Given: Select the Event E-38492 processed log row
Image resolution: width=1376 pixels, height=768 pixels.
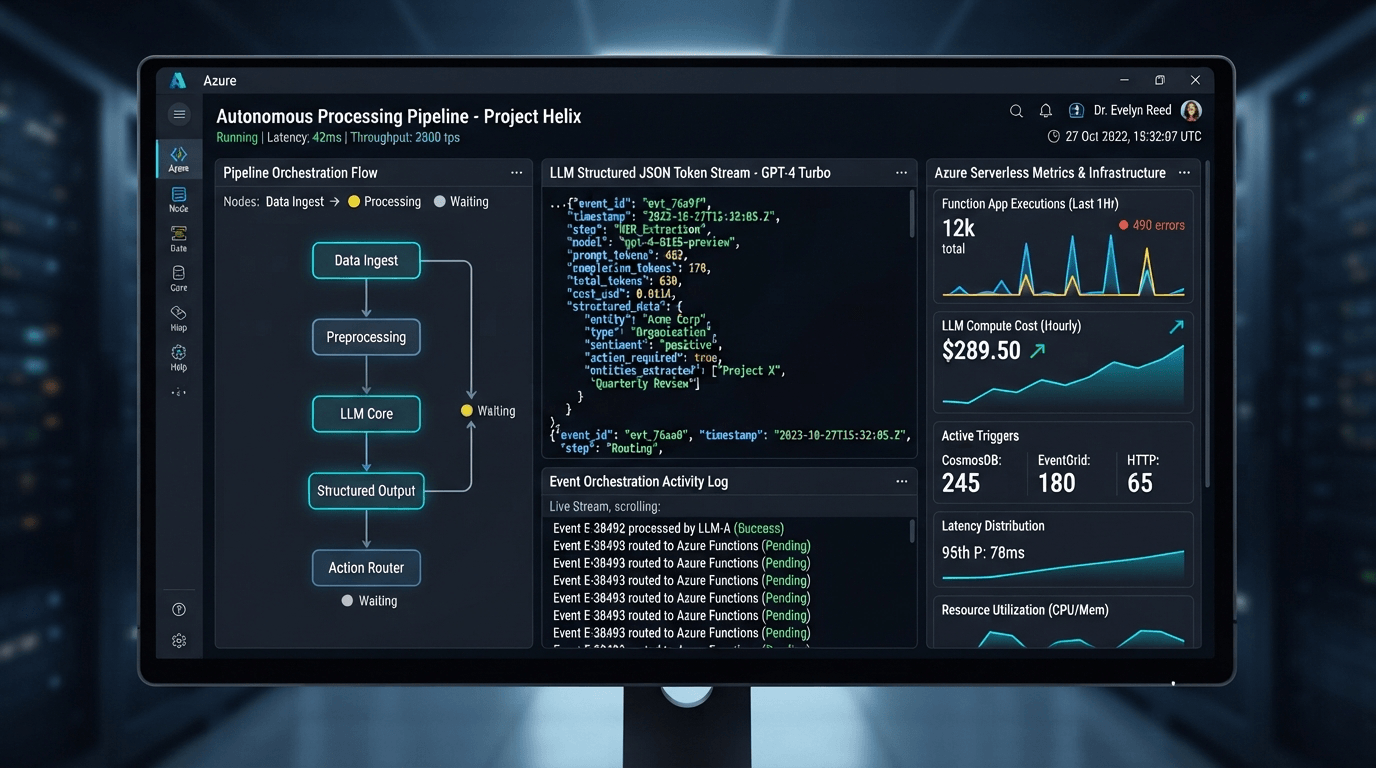Looking at the screenshot, I should (x=668, y=528).
